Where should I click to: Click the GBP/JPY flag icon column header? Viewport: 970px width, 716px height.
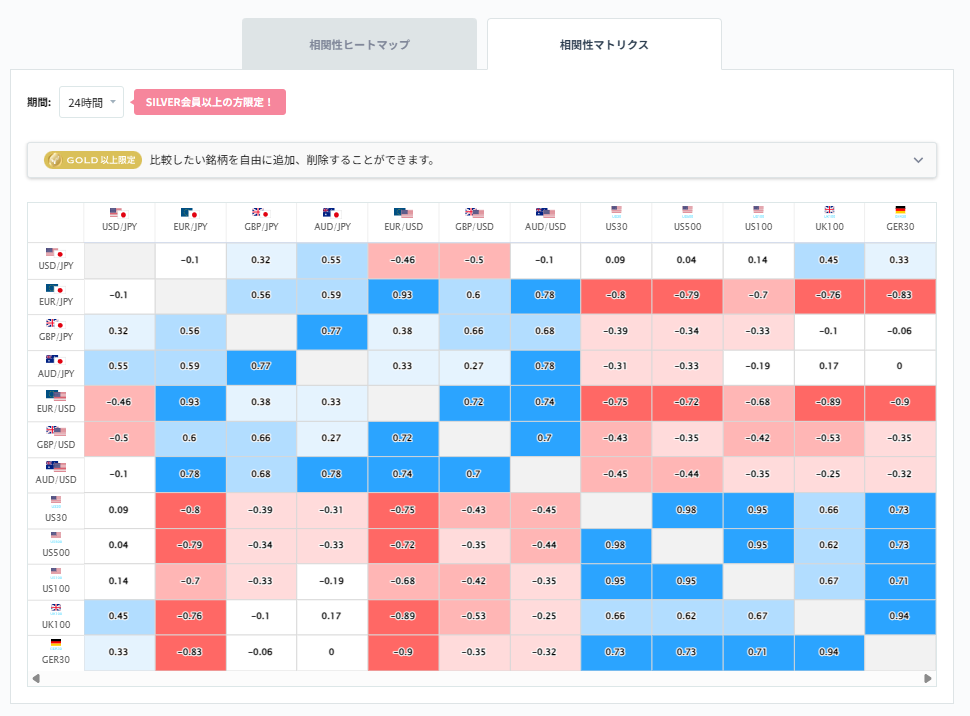[261, 213]
